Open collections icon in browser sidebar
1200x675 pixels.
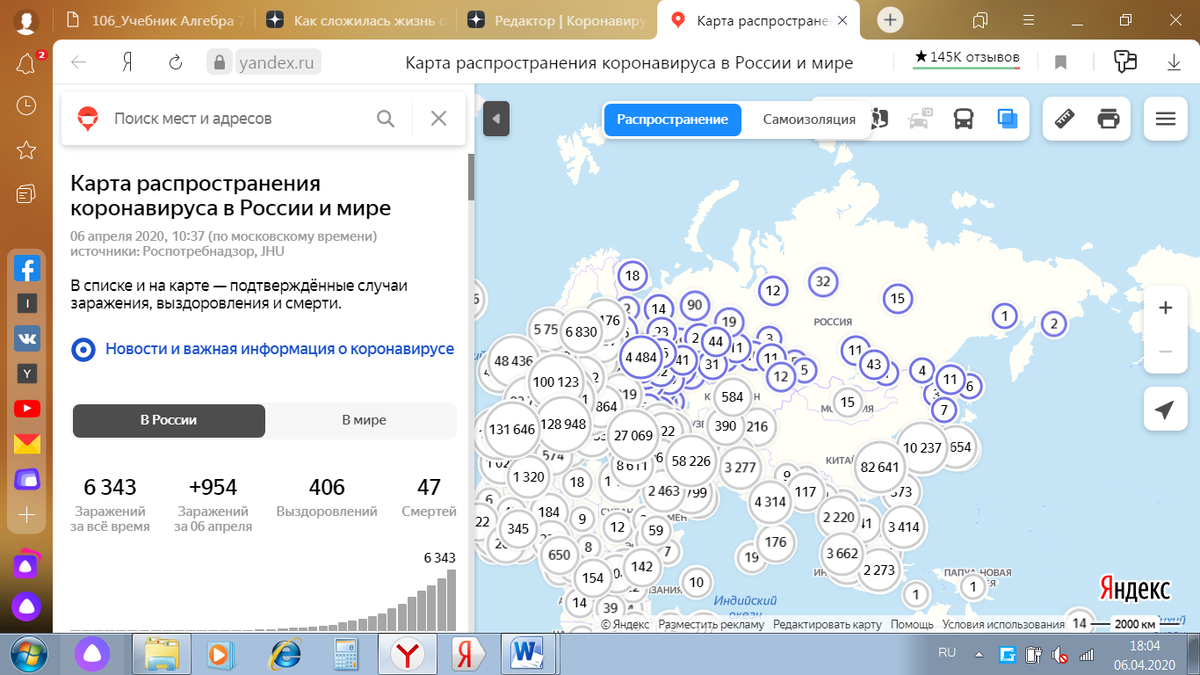pos(27,193)
